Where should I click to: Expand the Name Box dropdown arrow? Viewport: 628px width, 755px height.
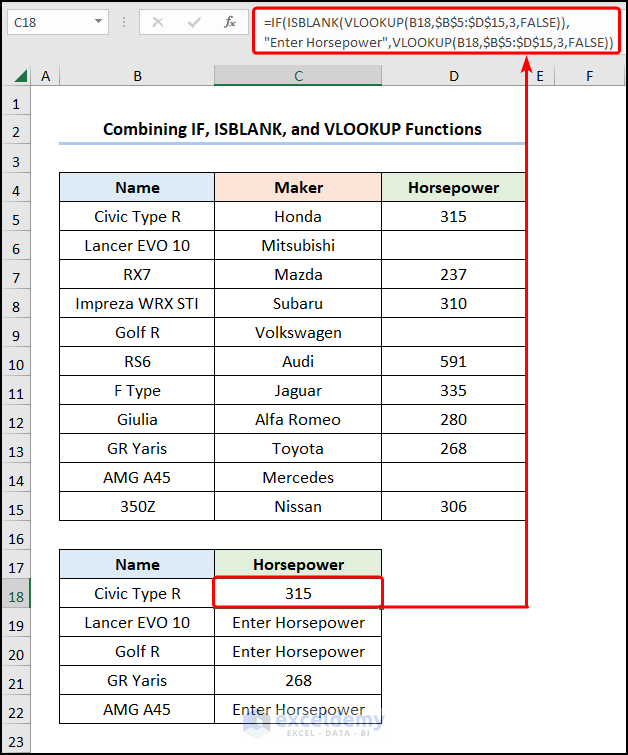coord(98,22)
